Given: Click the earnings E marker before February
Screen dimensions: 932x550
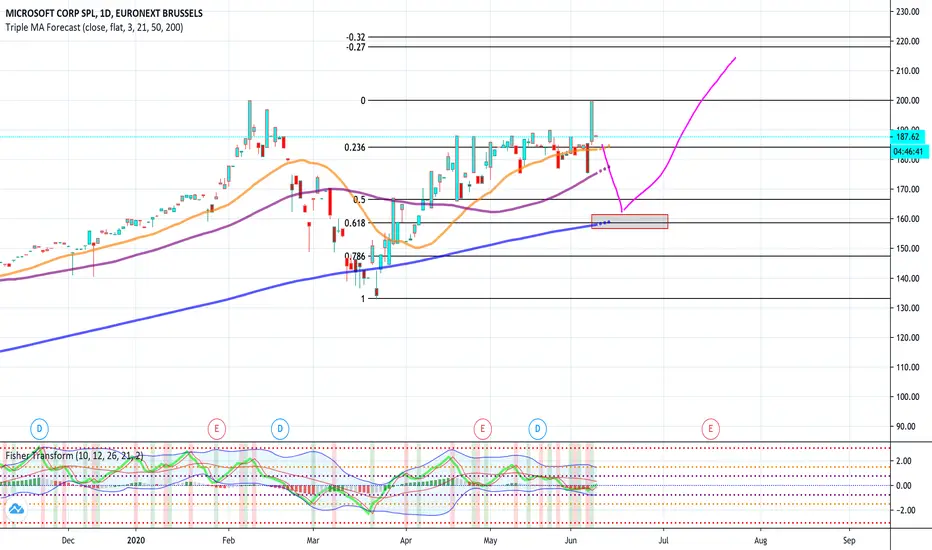Looking at the screenshot, I should coord(217,428).
